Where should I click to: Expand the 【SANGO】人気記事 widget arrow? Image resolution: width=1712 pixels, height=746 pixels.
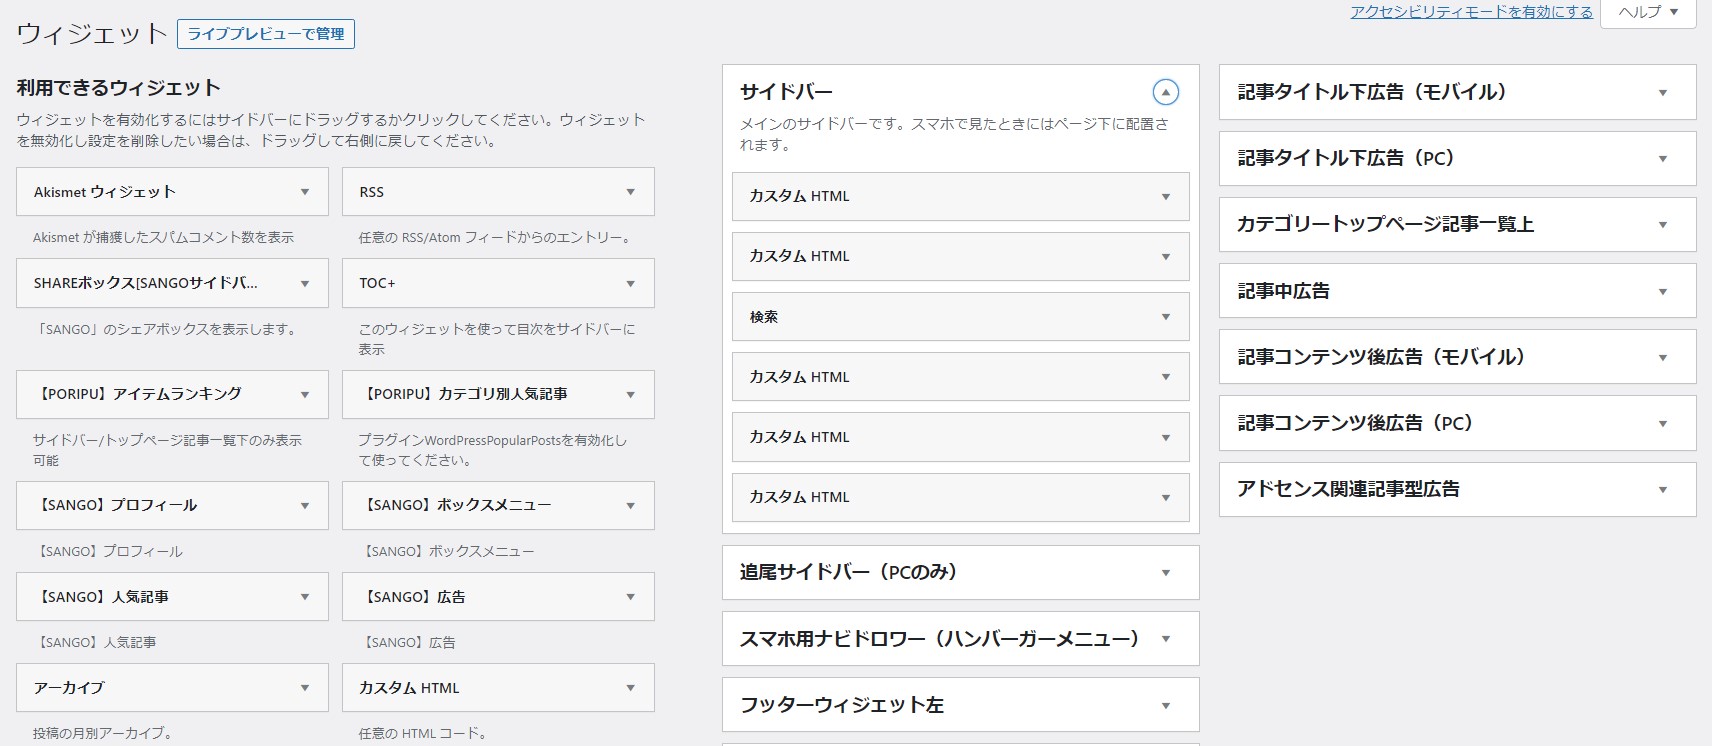coord(304,597)
